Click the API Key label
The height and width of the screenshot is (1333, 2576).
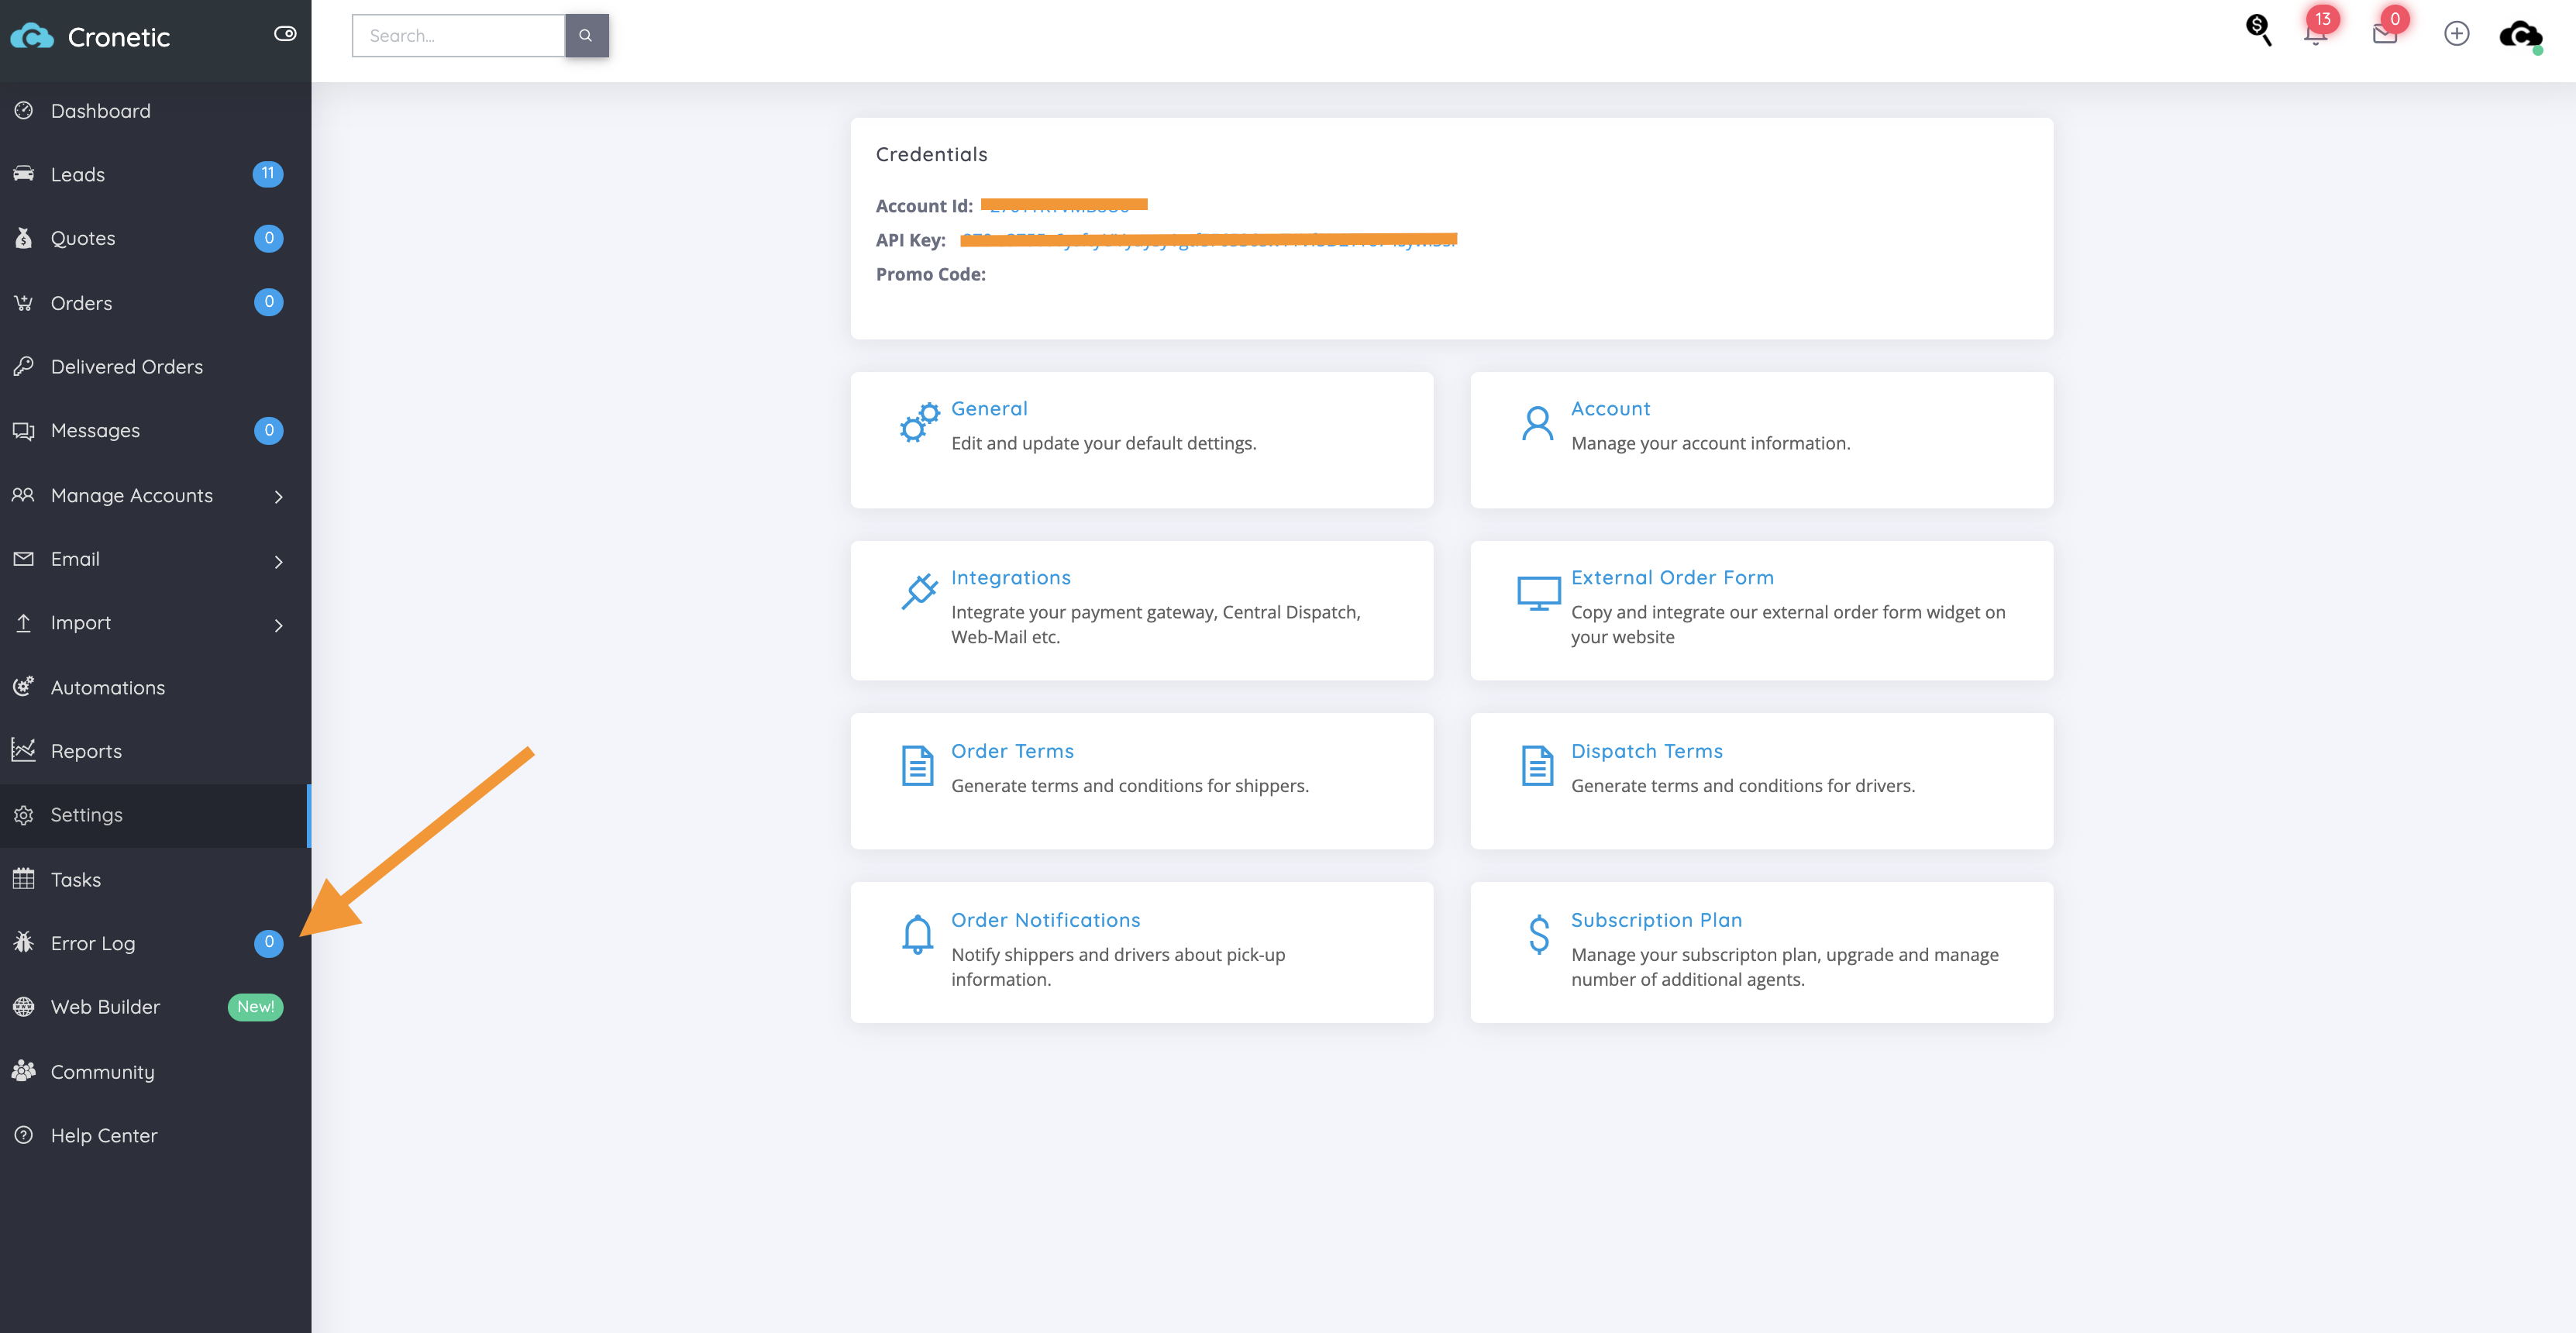910,240
